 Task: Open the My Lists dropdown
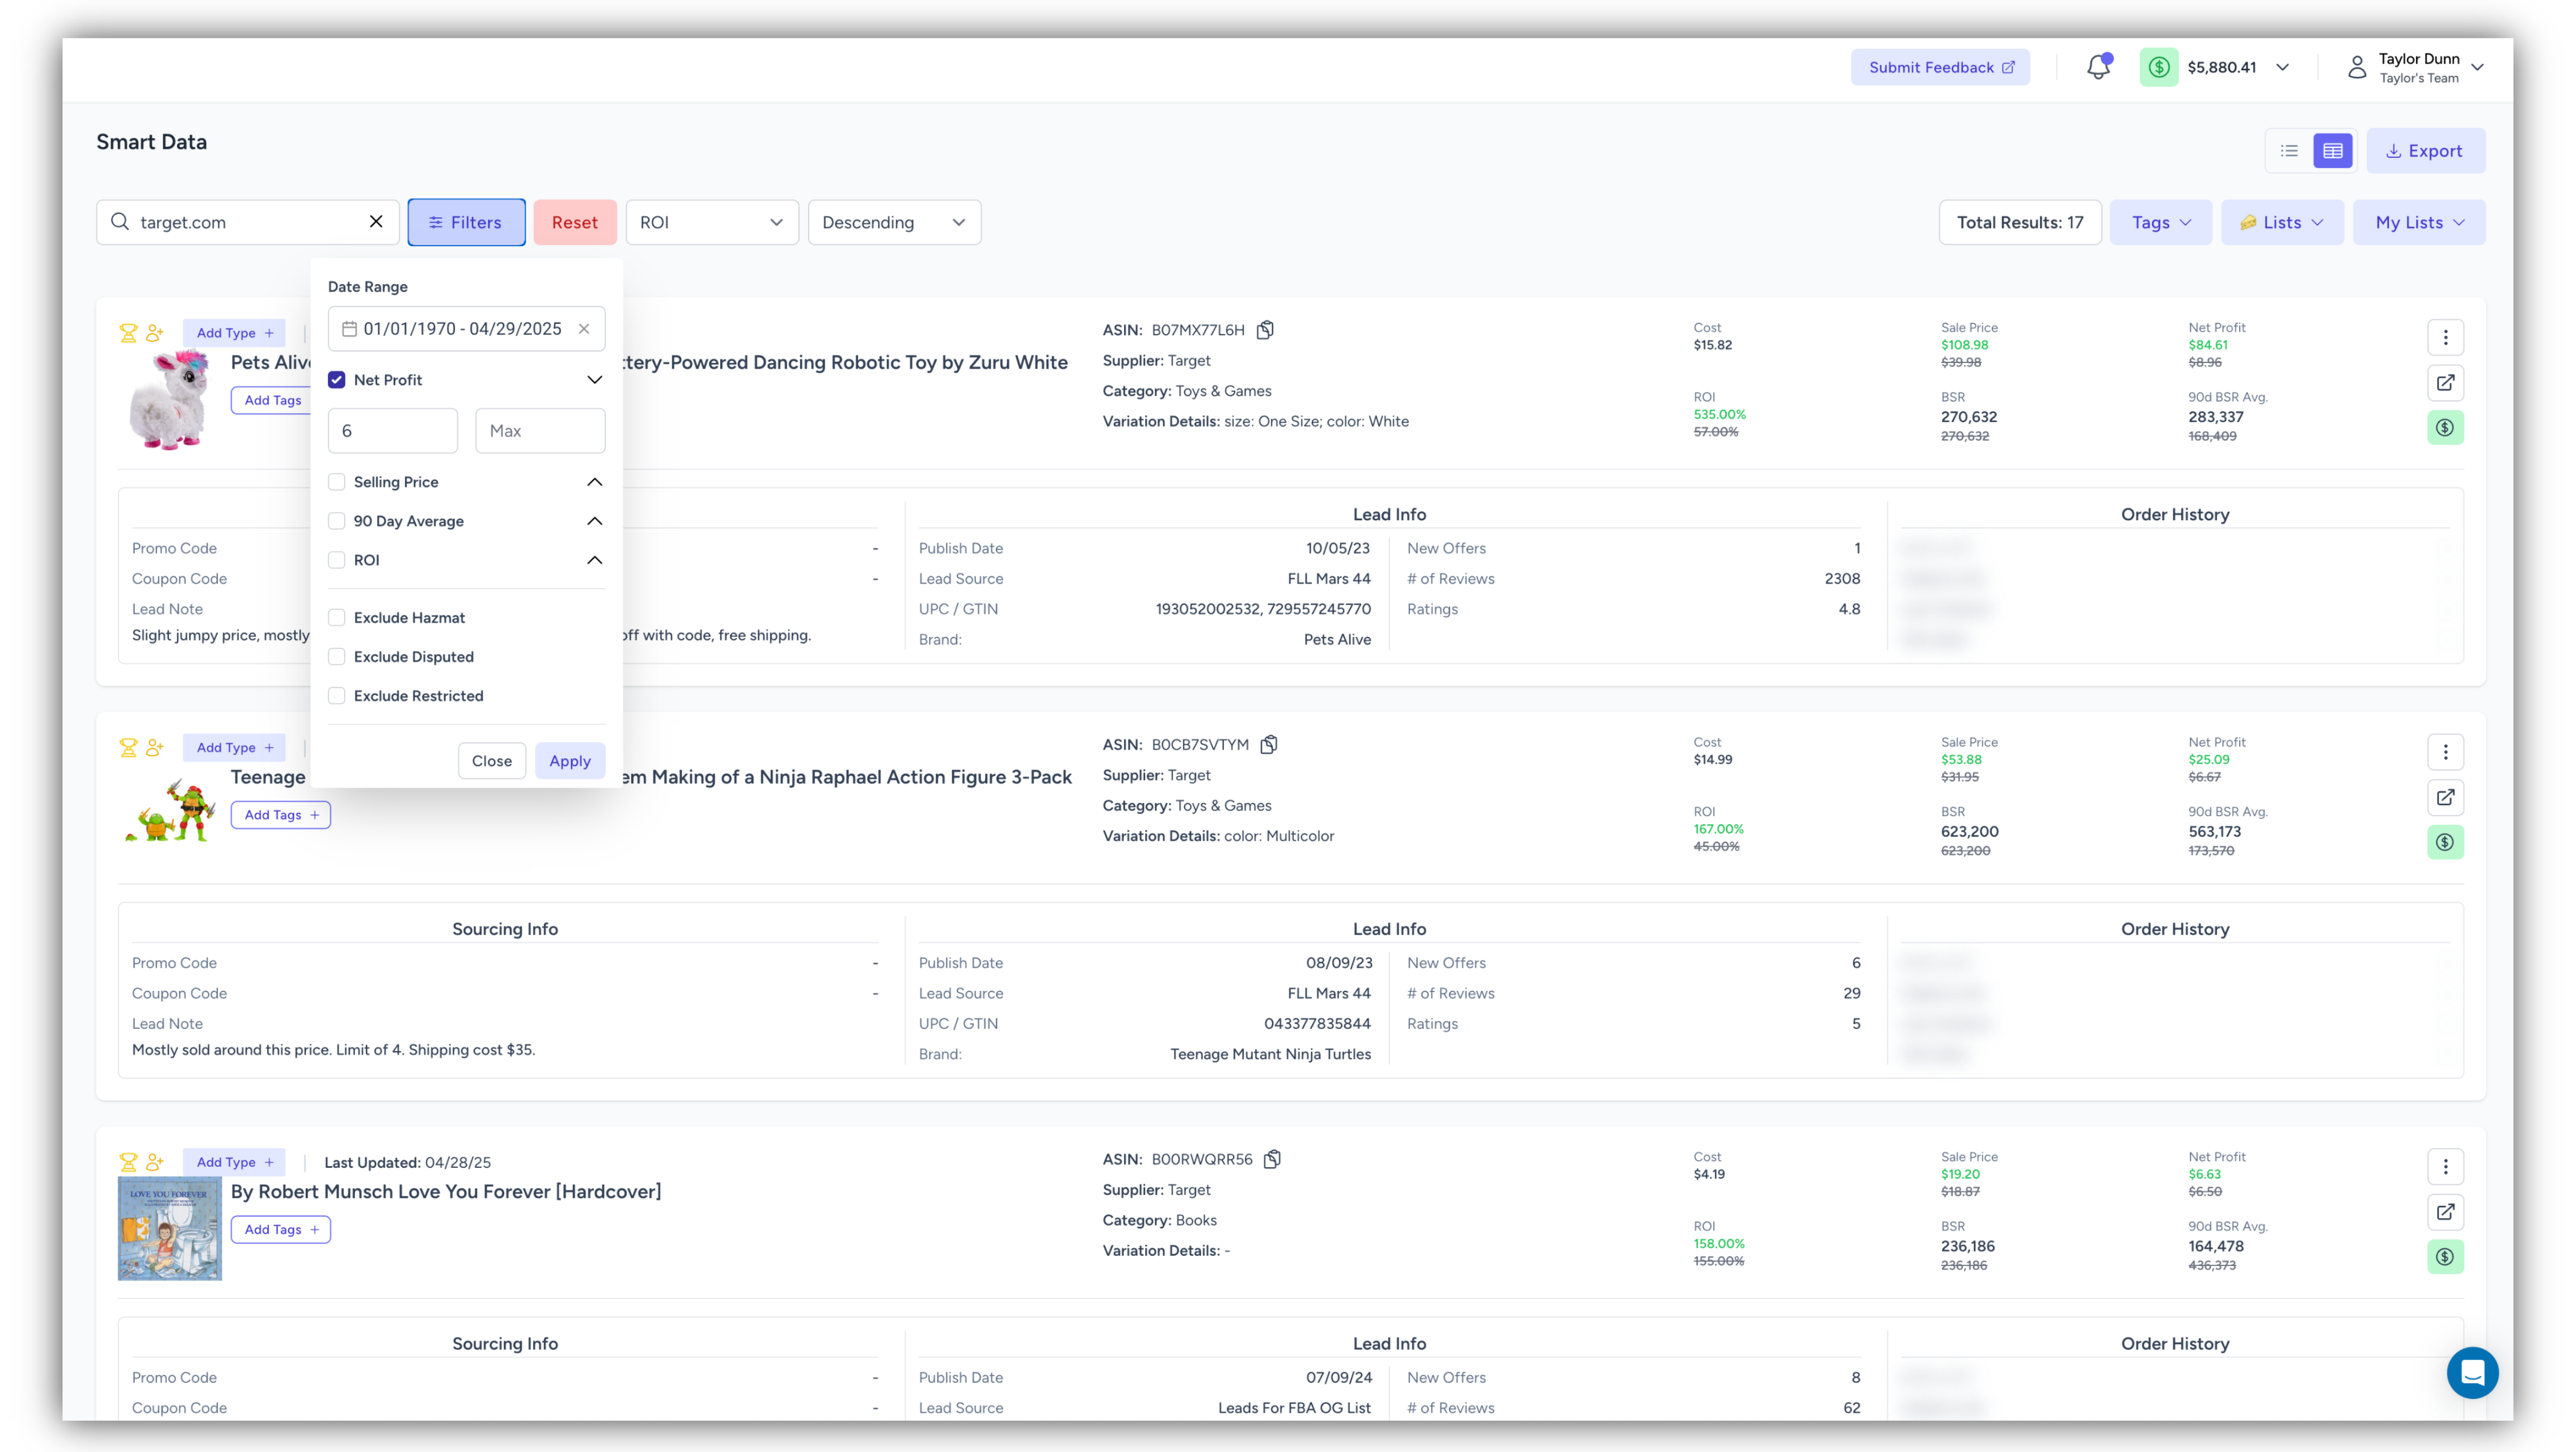click(2419, 222)
